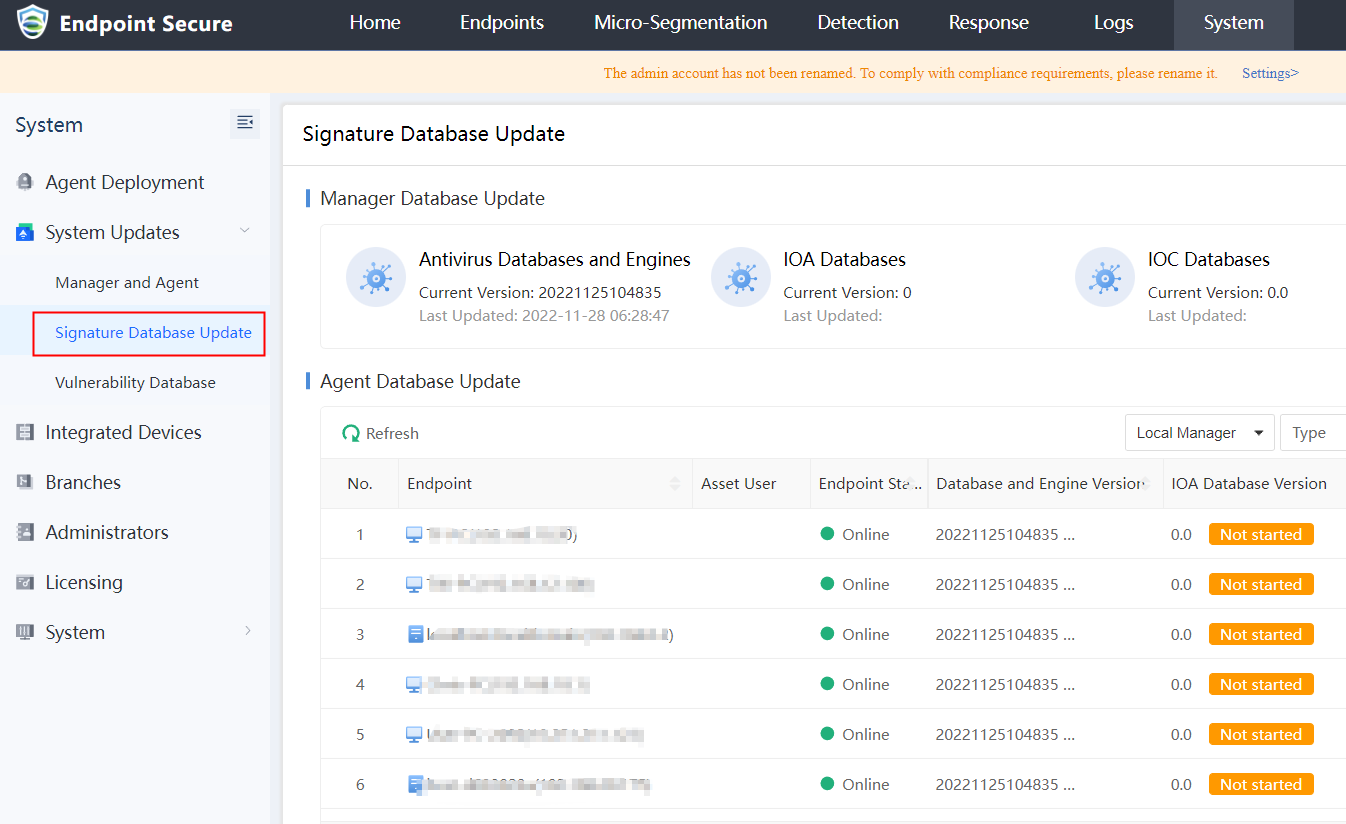The height and width of the screenshot is (824, 1346).
Task: Click the IOA Databases virus icon
Action: point(741,278)
